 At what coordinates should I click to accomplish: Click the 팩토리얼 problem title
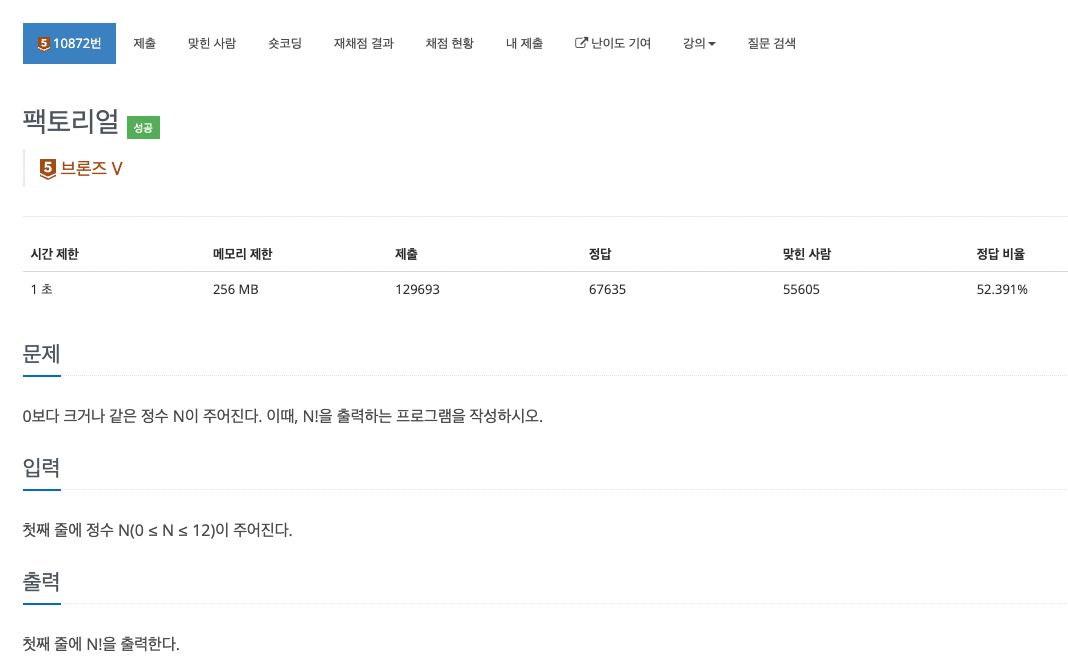coord(71,121)
